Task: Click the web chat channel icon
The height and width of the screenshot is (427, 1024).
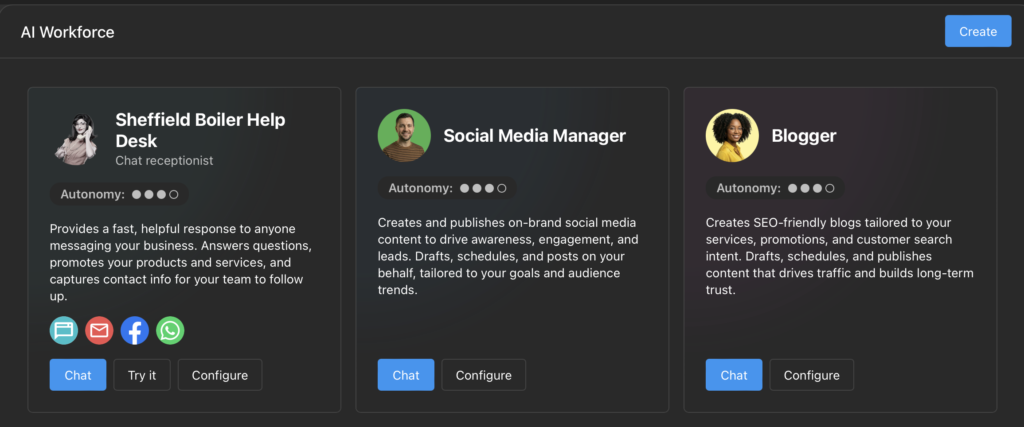Action: click(64, 330)
